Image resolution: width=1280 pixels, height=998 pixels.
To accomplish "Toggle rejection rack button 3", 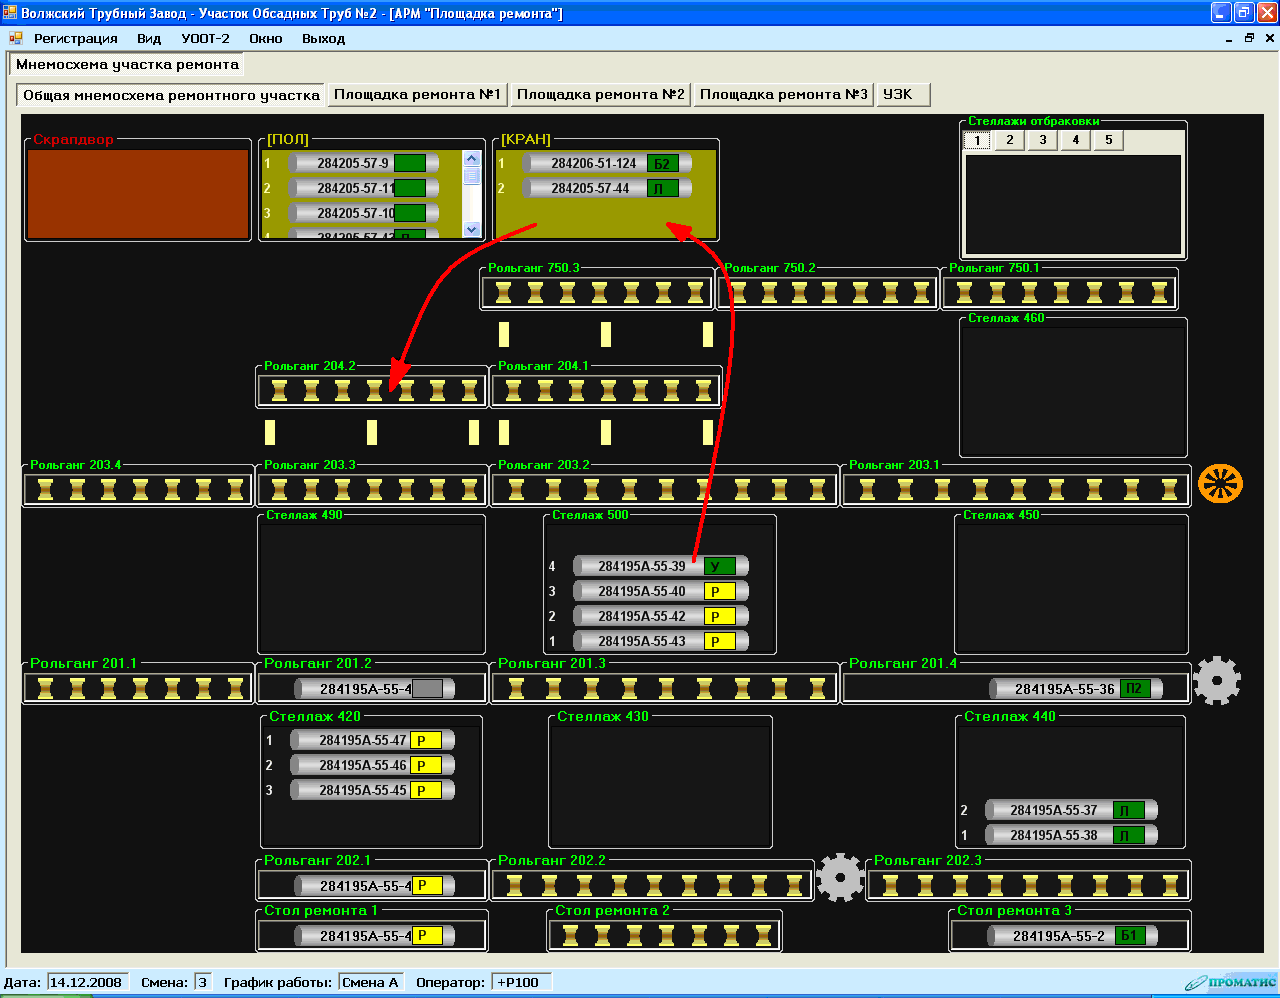I will (1043, 140).
